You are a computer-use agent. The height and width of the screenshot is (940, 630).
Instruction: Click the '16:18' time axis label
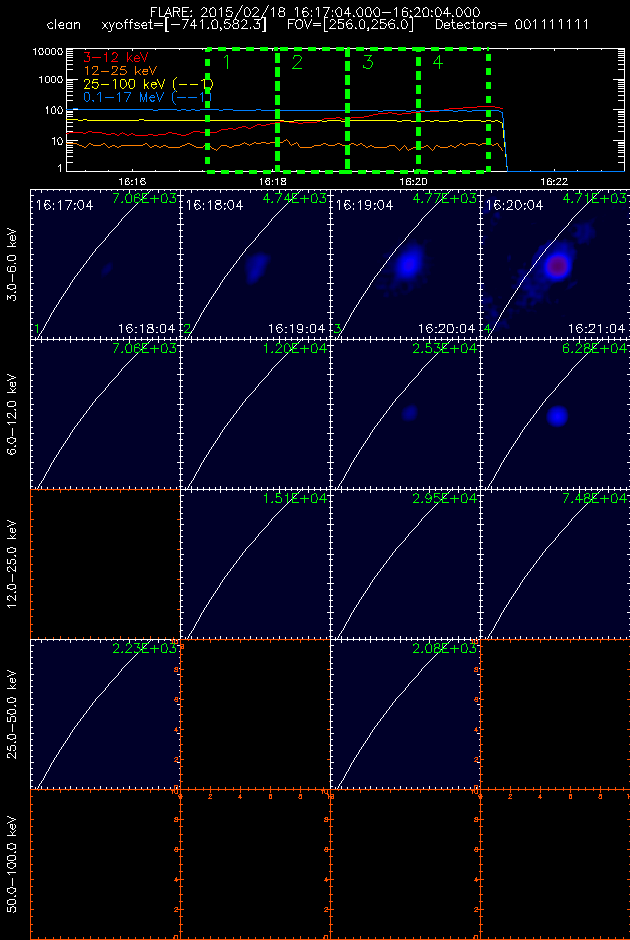click(271, 180)
